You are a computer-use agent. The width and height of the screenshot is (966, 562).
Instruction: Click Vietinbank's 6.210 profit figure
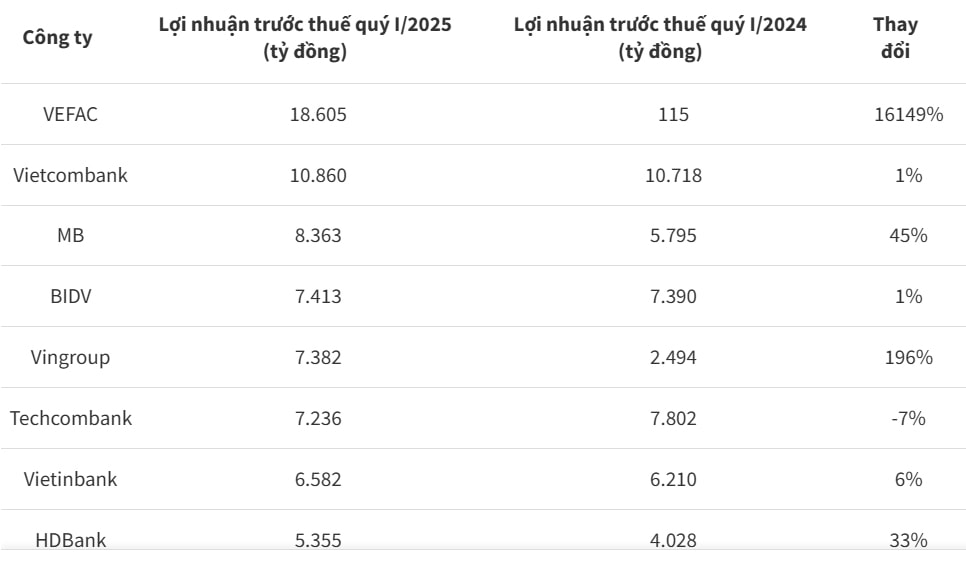pos(673,479)
